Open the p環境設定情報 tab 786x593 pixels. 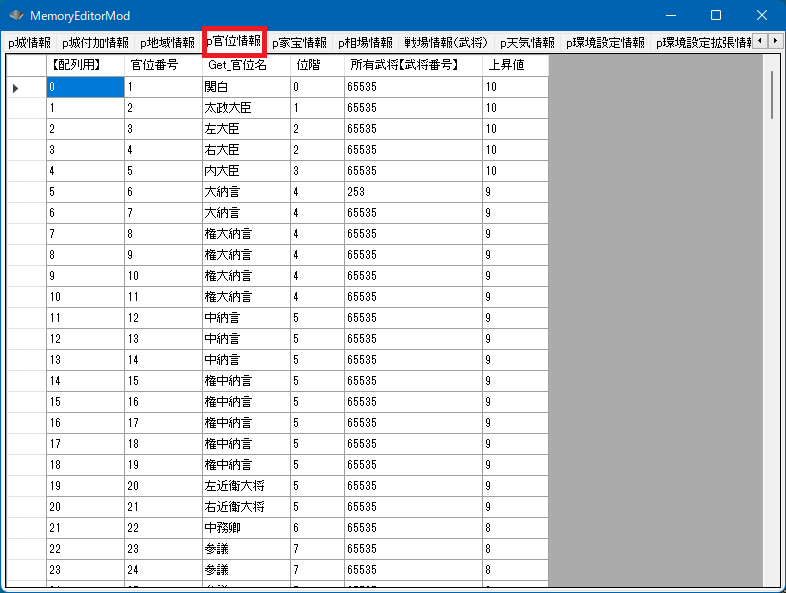(x=605, y=43)
